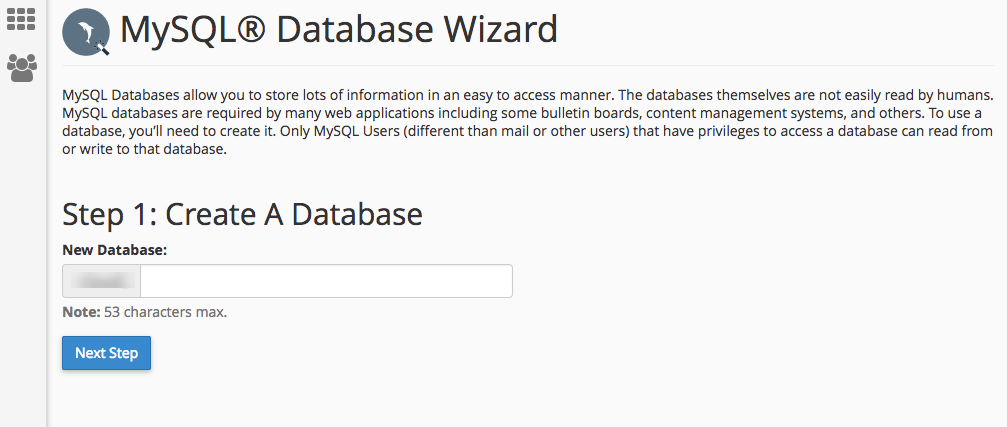The width and height of the screenshot is (1007, 427).
Task: Click the registered trademark symbol in title
Action: [253, 30]
